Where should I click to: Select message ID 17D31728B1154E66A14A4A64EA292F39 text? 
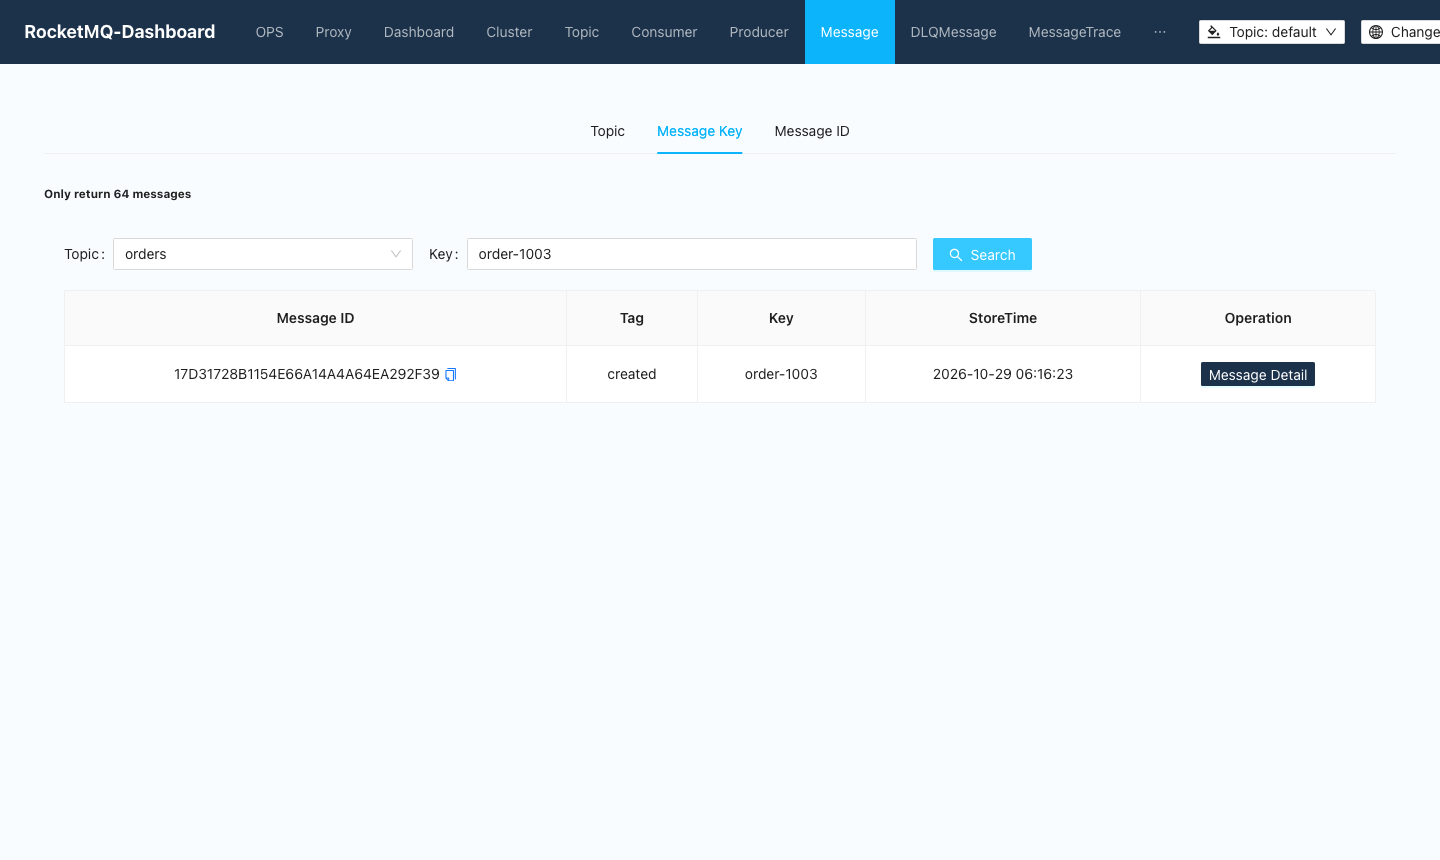tap(307, 374)
